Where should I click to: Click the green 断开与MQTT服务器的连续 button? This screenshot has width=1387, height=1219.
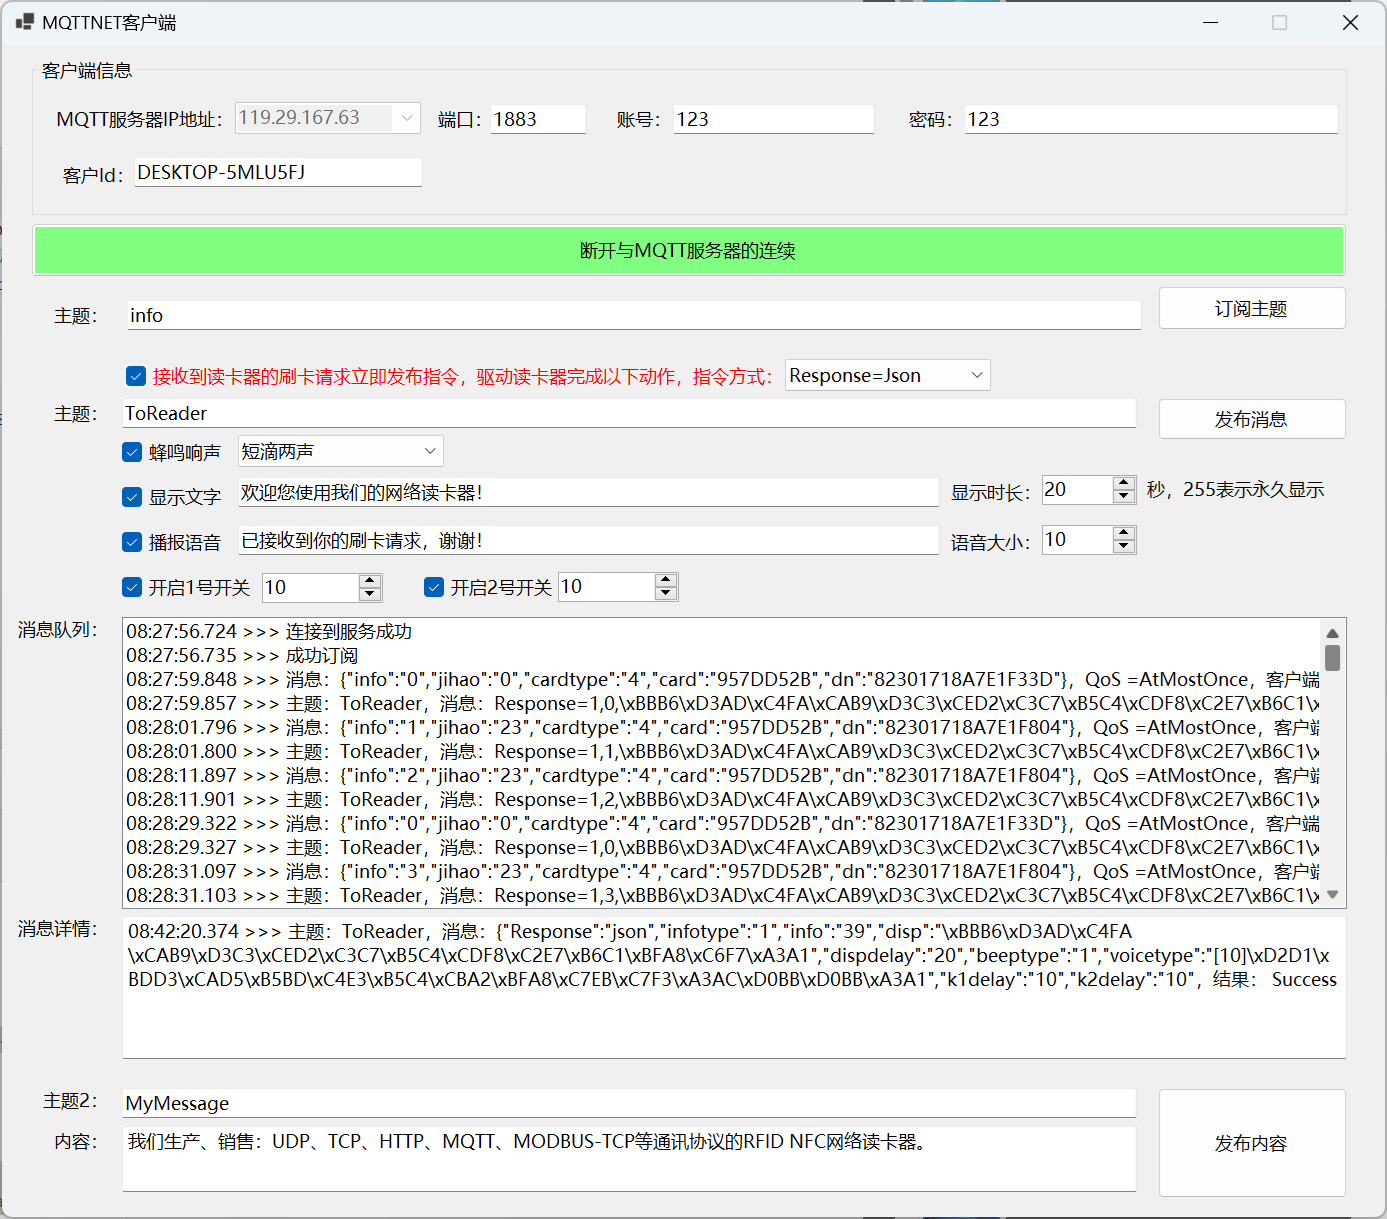(x=688, y=250)
